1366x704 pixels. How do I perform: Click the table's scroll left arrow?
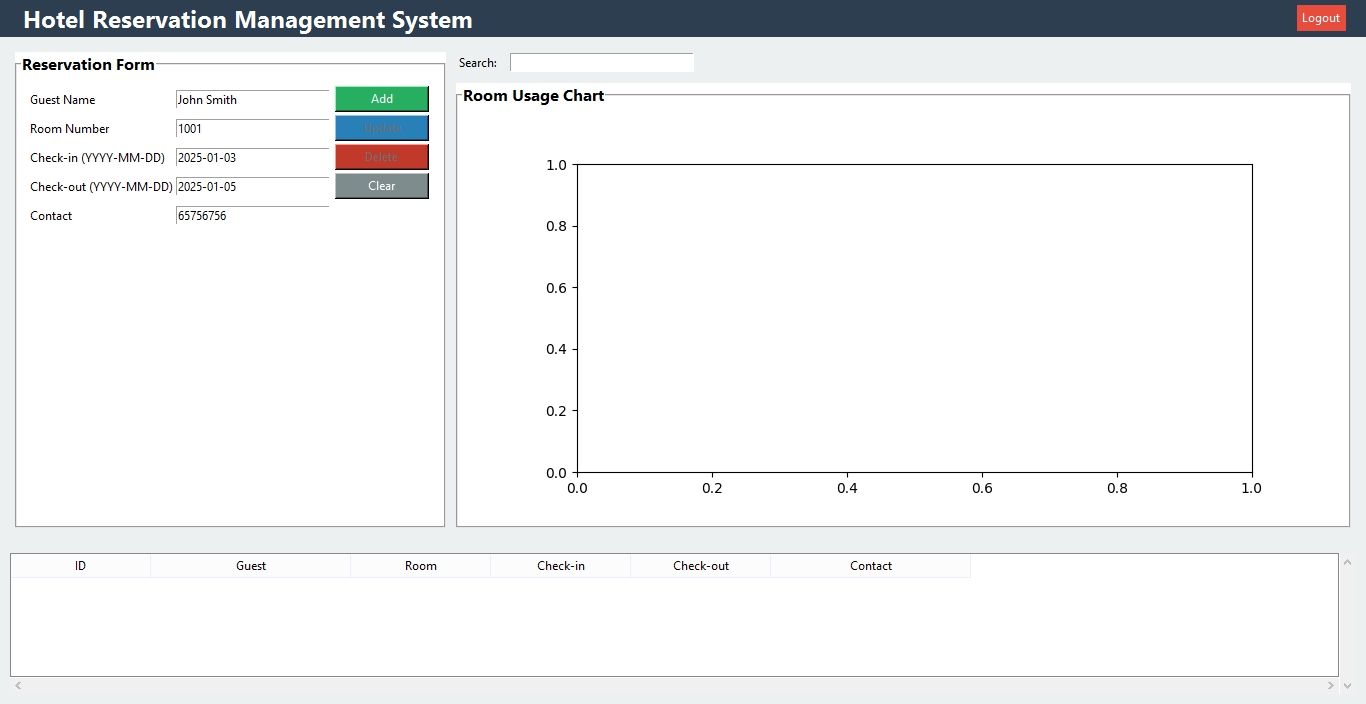(x=18, y=686)
